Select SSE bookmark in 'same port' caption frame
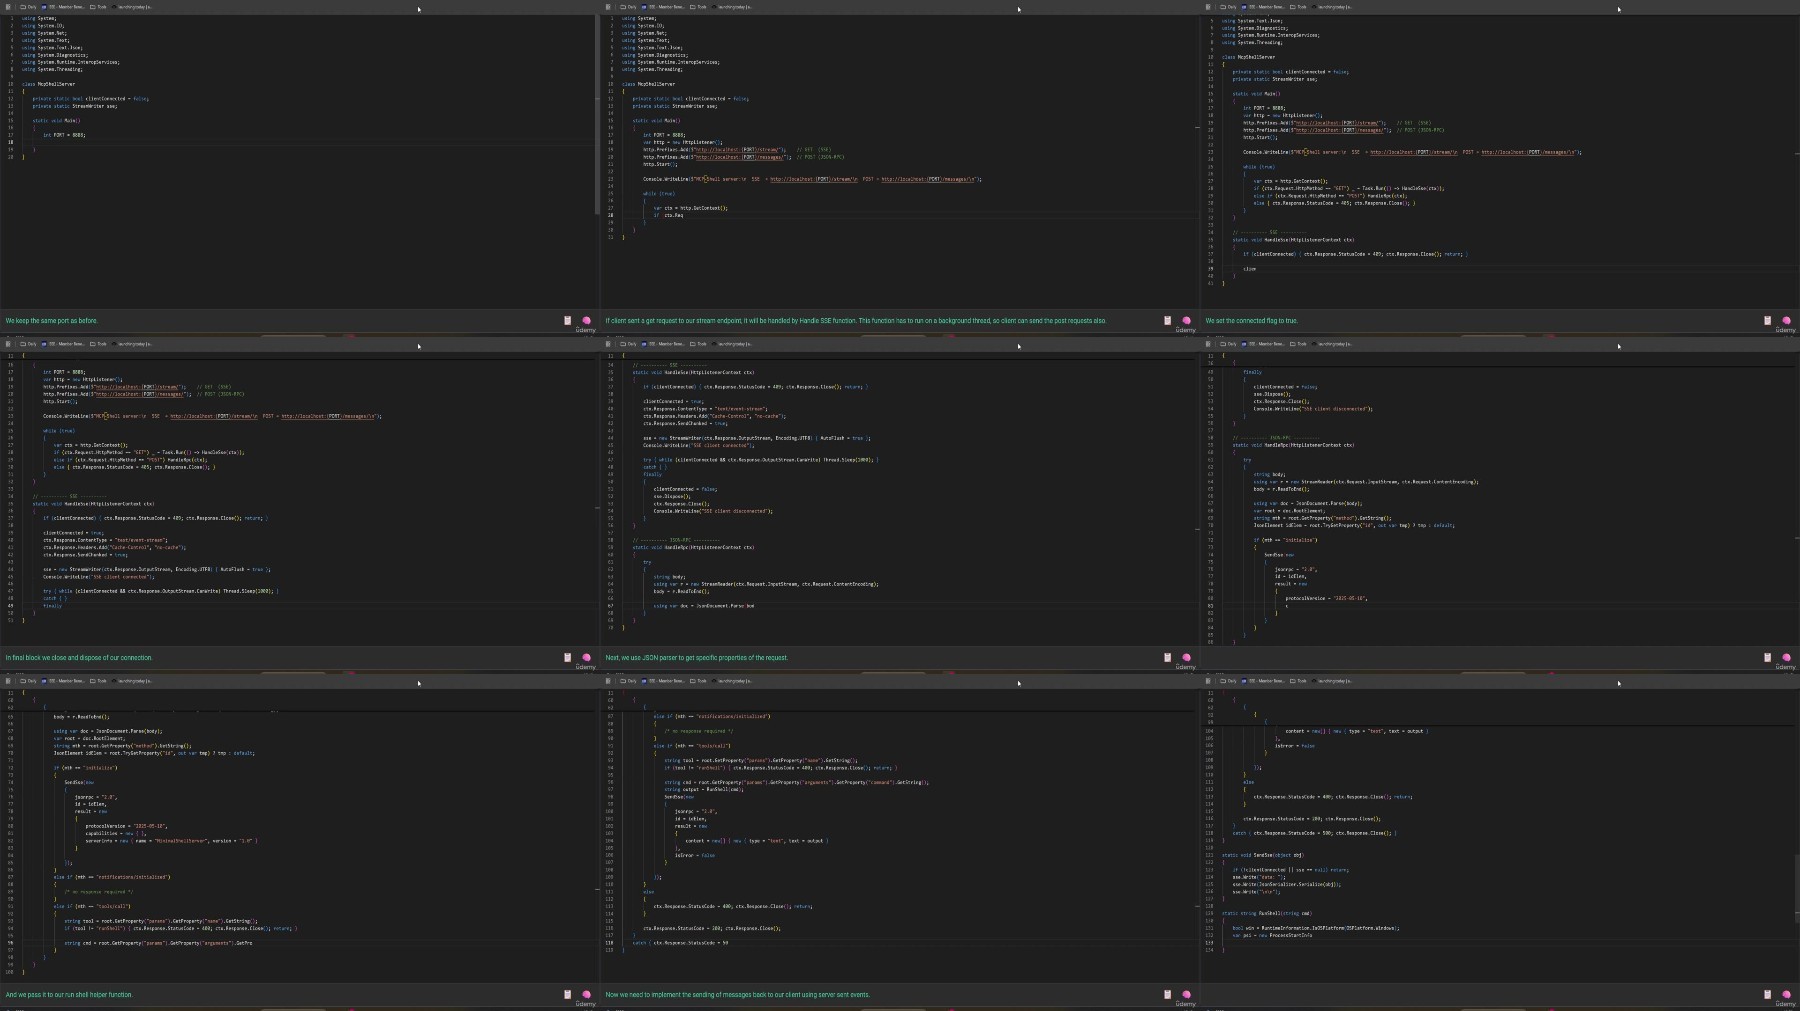The width and height of the screenshot is (1800, 1011). click(x=63, y=7)
